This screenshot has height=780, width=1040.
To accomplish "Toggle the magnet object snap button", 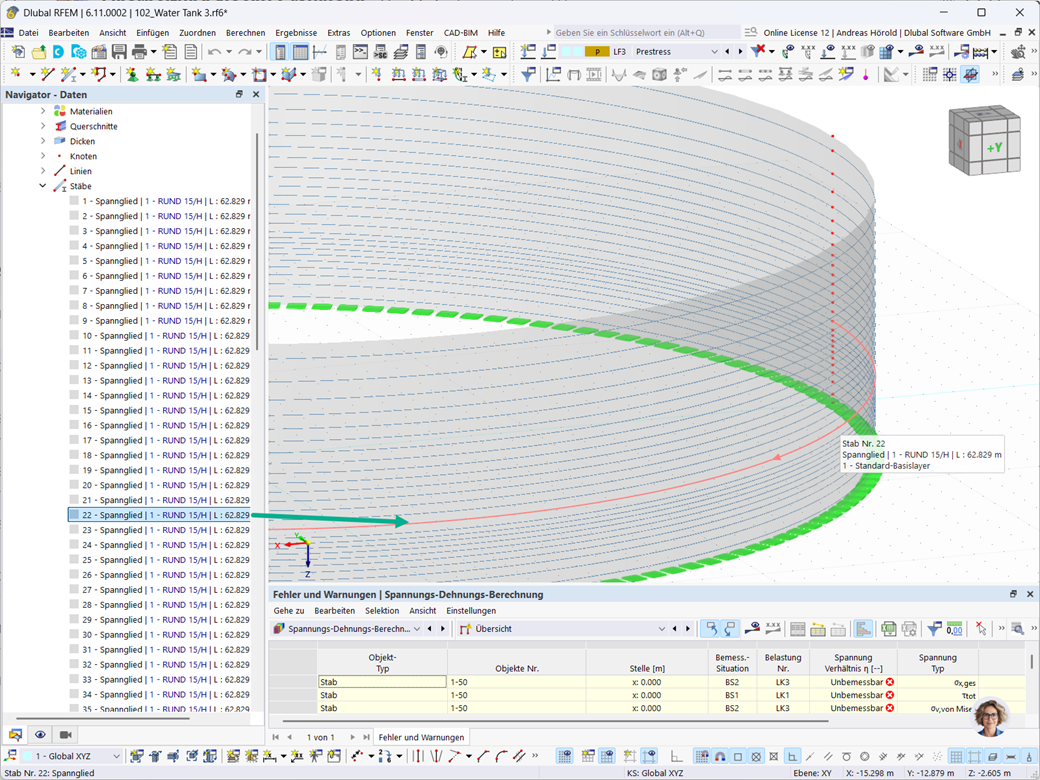I will coord(720,756).
